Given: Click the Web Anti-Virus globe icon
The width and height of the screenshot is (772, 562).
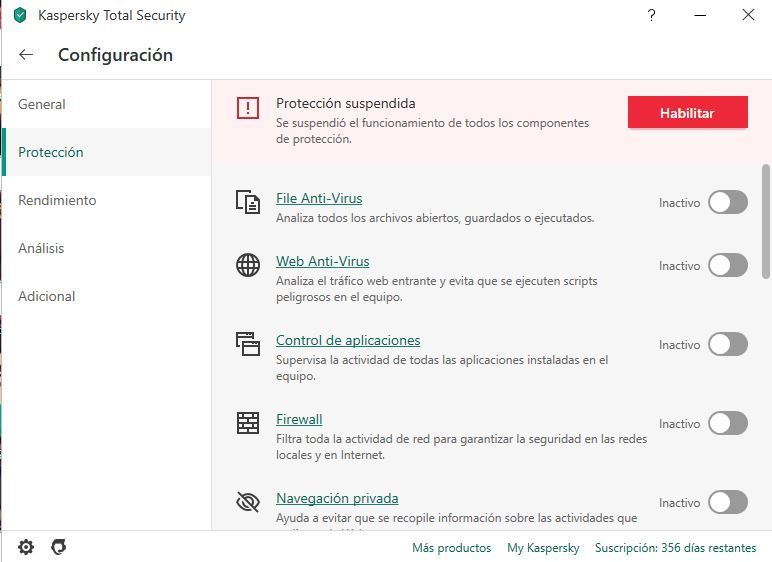Looking at the screenshot, I should point(247,265).
